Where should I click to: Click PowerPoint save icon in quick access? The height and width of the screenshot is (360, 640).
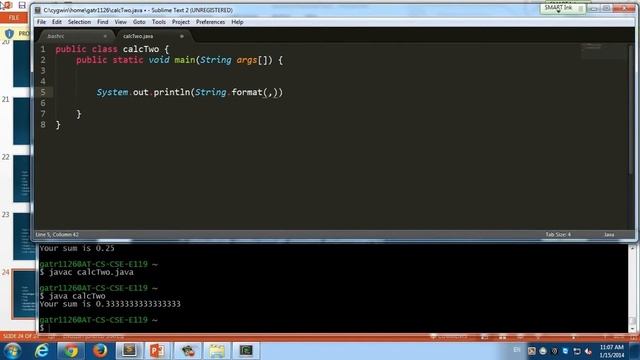point(22,5)
